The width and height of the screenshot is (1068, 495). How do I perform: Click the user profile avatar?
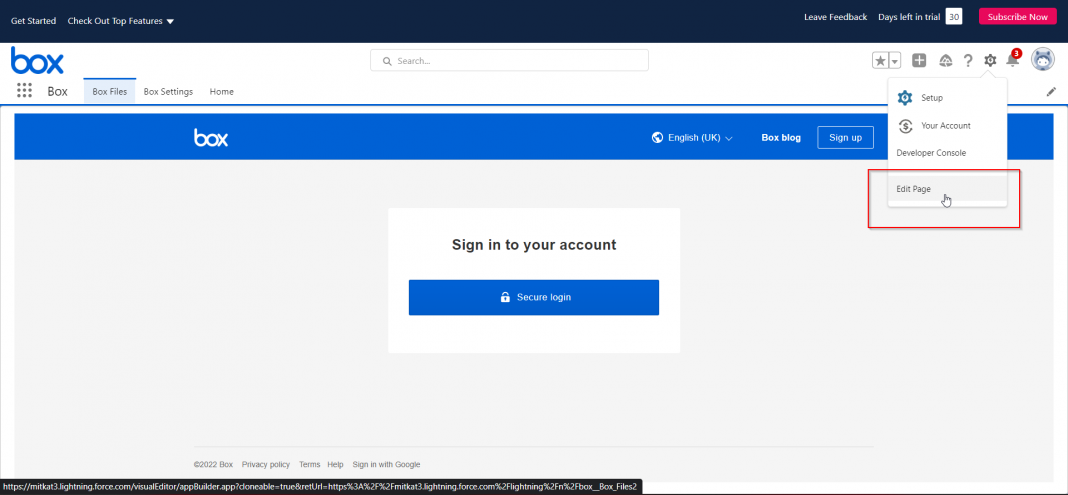click(x=1042, y=60)
